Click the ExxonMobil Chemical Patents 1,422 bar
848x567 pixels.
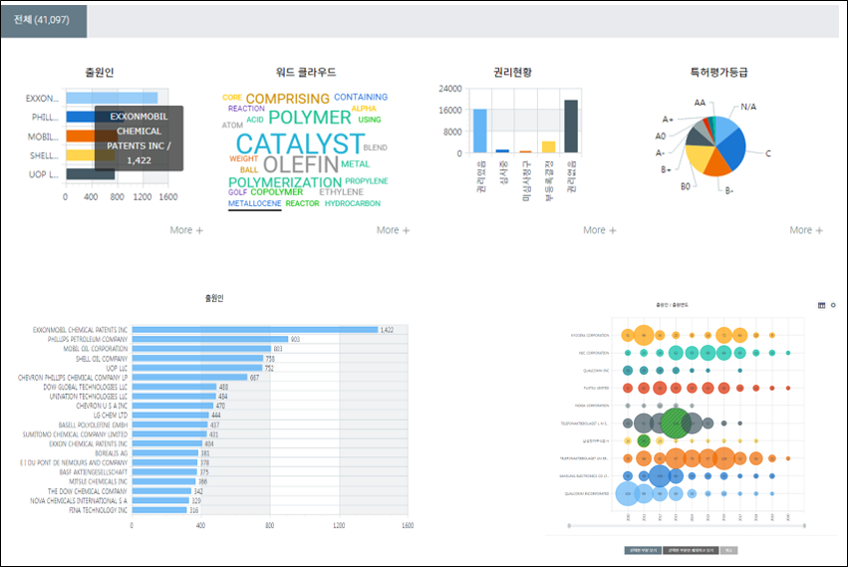pos(254,329)
